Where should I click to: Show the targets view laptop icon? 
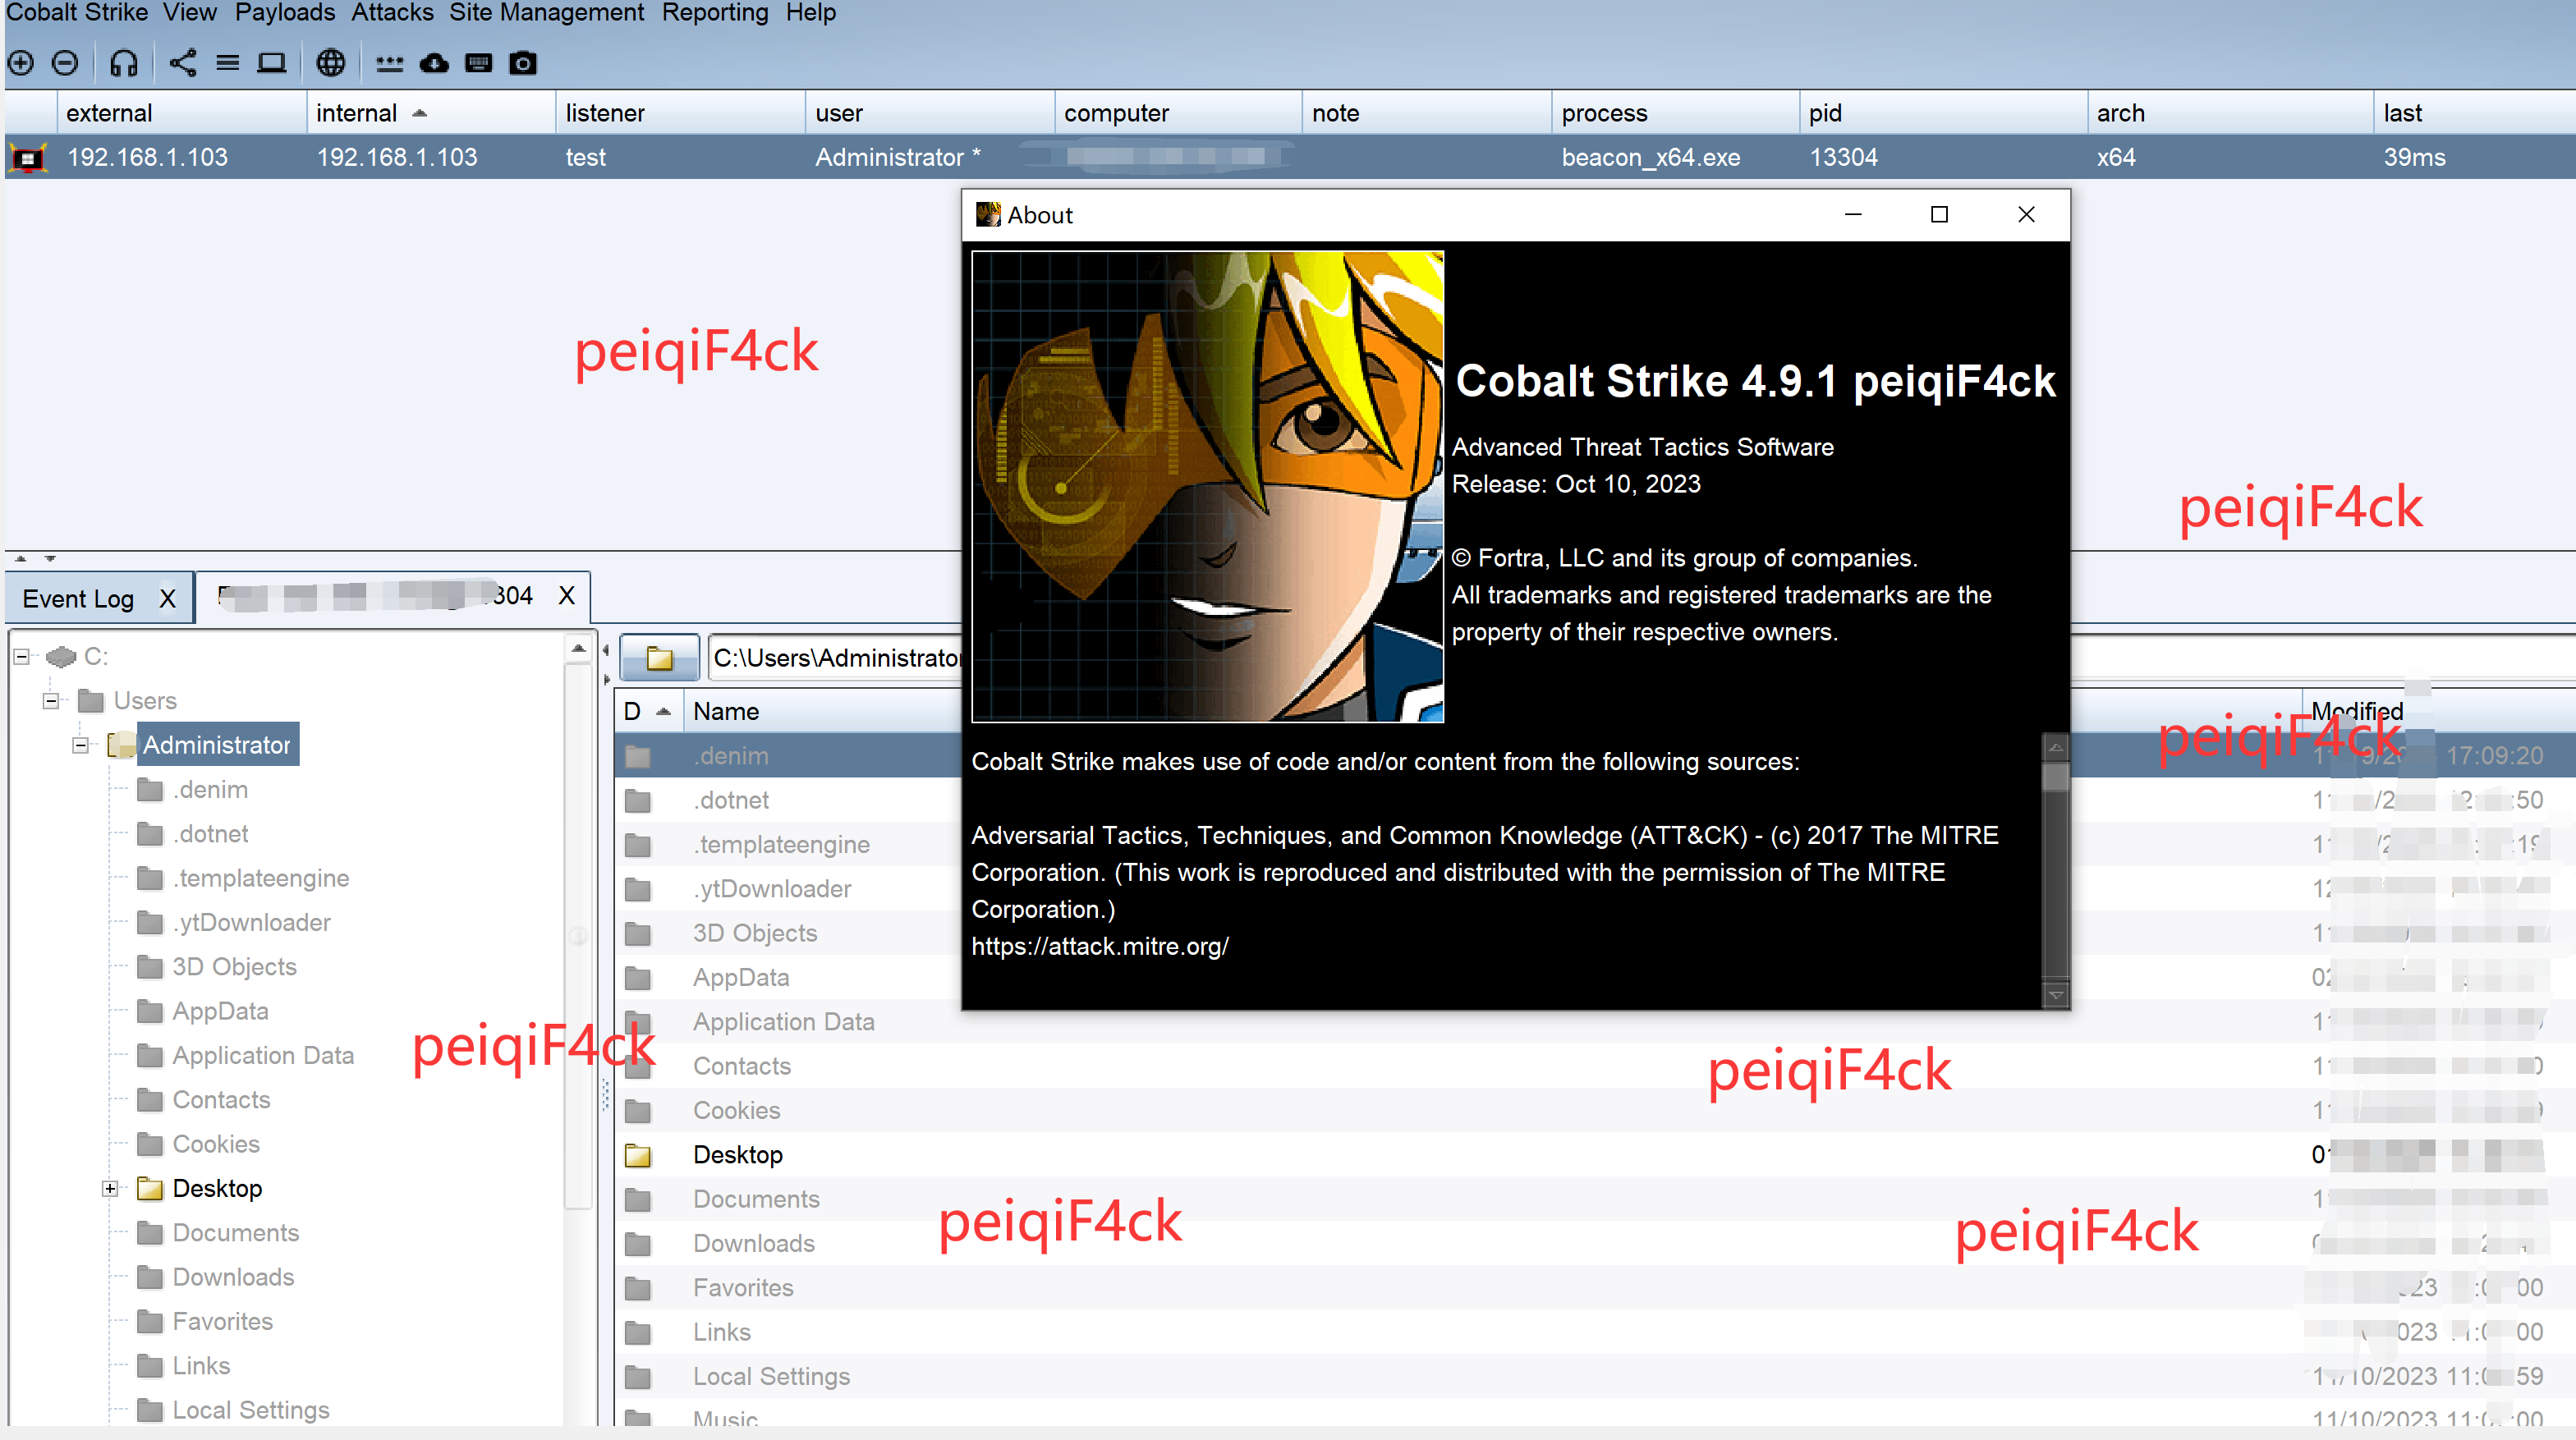[x=272, y=63]
